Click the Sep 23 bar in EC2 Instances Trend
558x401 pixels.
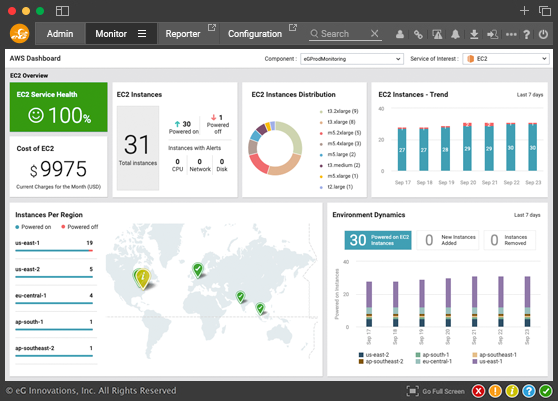533,147
